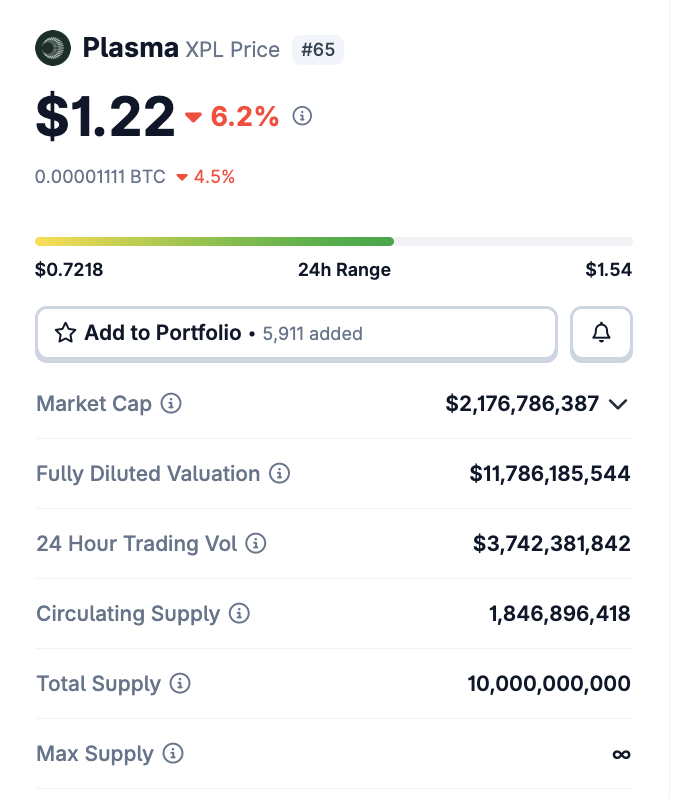Click the Plasma coin name heading
The height and width of the screenshot is (798, 676).
[x=130, y=47]
